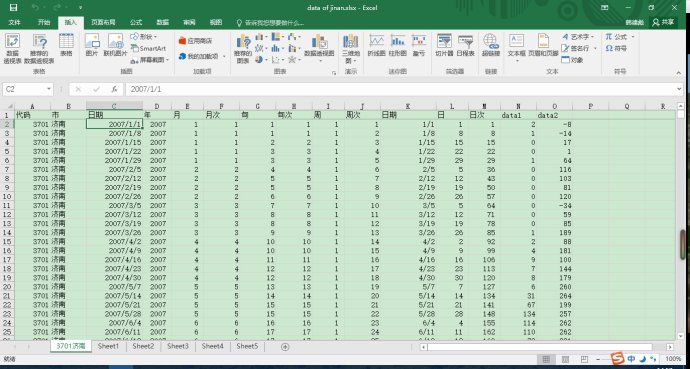Open Recommended Charts (推荐的图表)

point(243,48)
